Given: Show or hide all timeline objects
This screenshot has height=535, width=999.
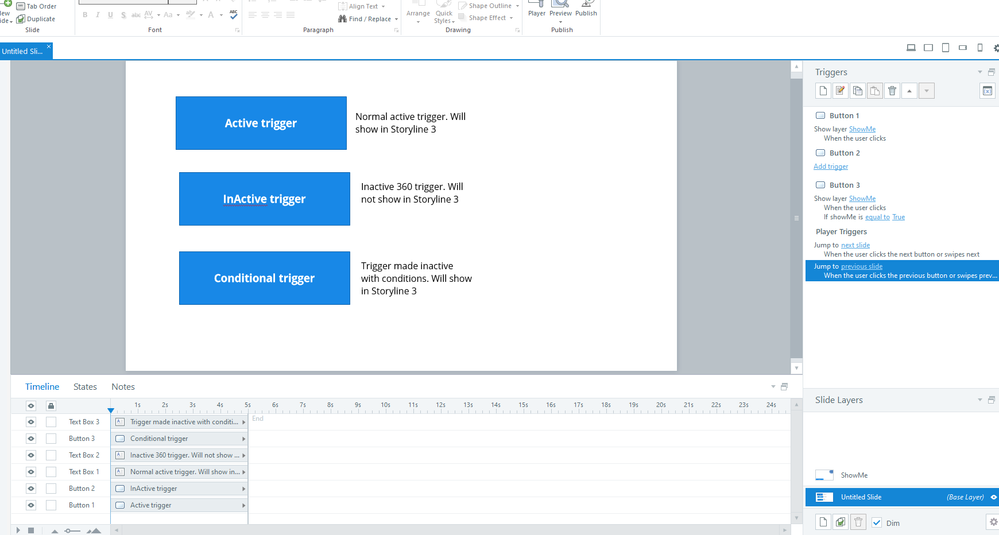Looking at the screenshot, I should click(31, 406).
